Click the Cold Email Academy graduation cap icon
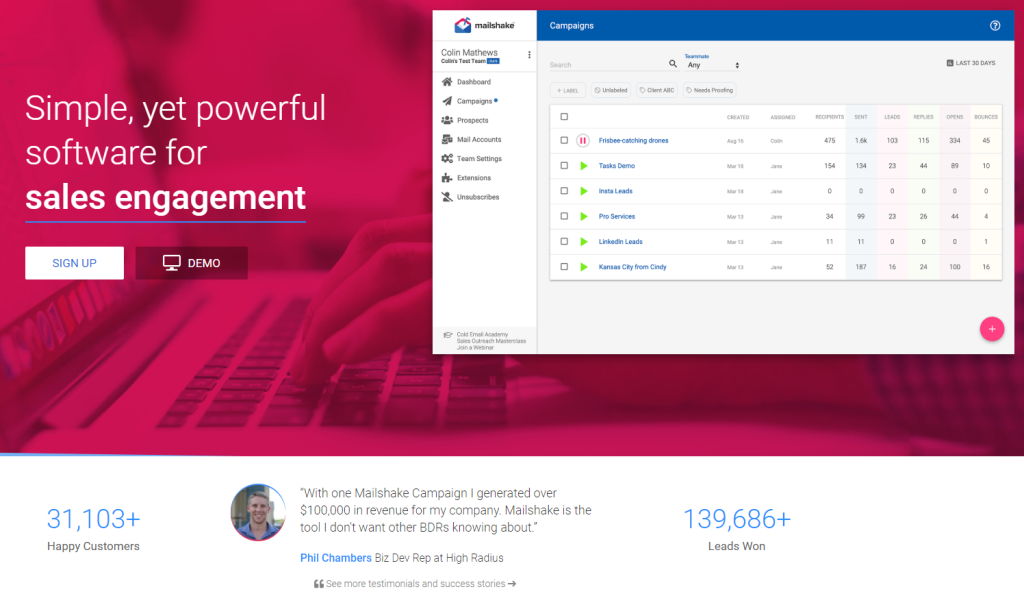 pyautogui.click(x=447, y=335)
